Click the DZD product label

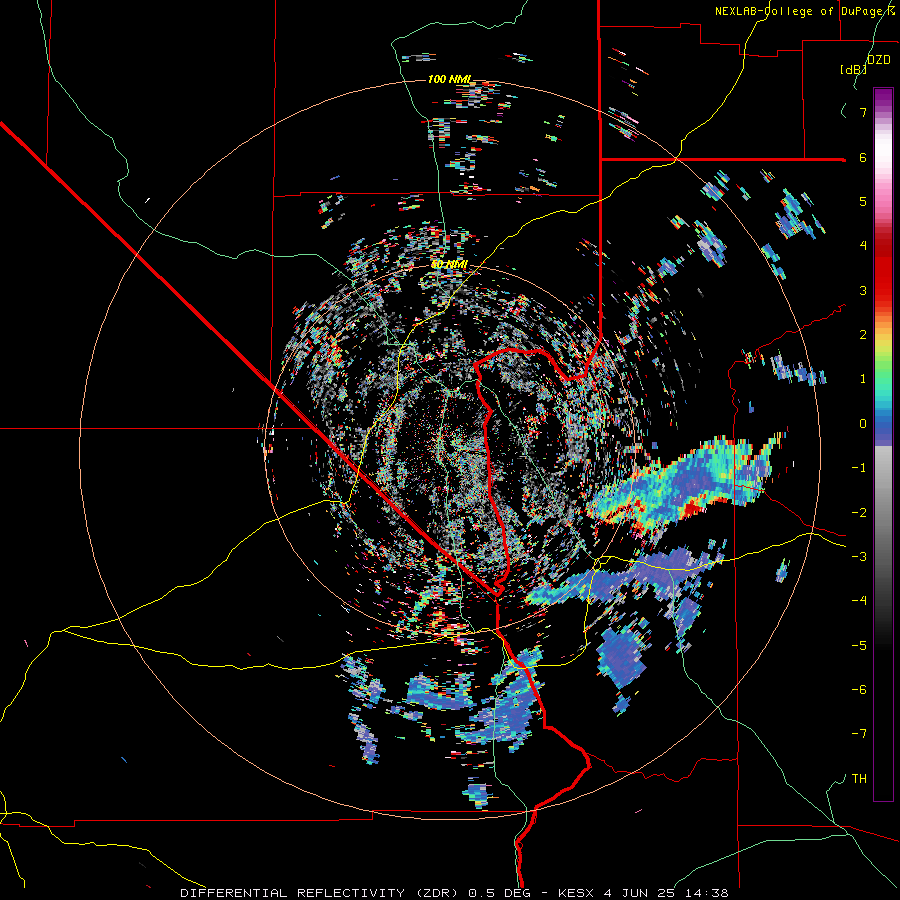[878, 59]
